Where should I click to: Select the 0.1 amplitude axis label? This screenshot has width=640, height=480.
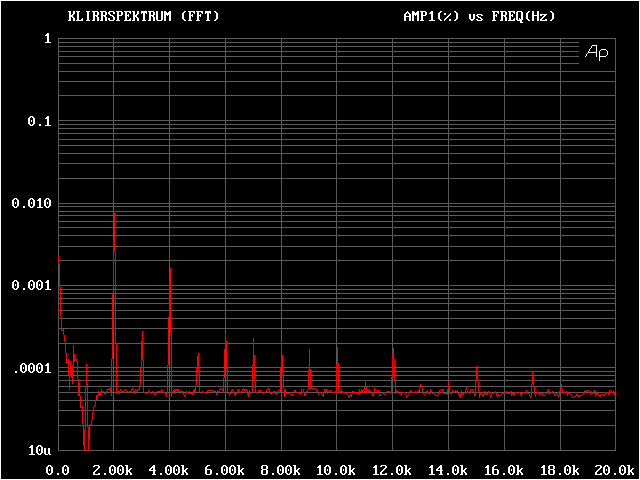[40, 121]
